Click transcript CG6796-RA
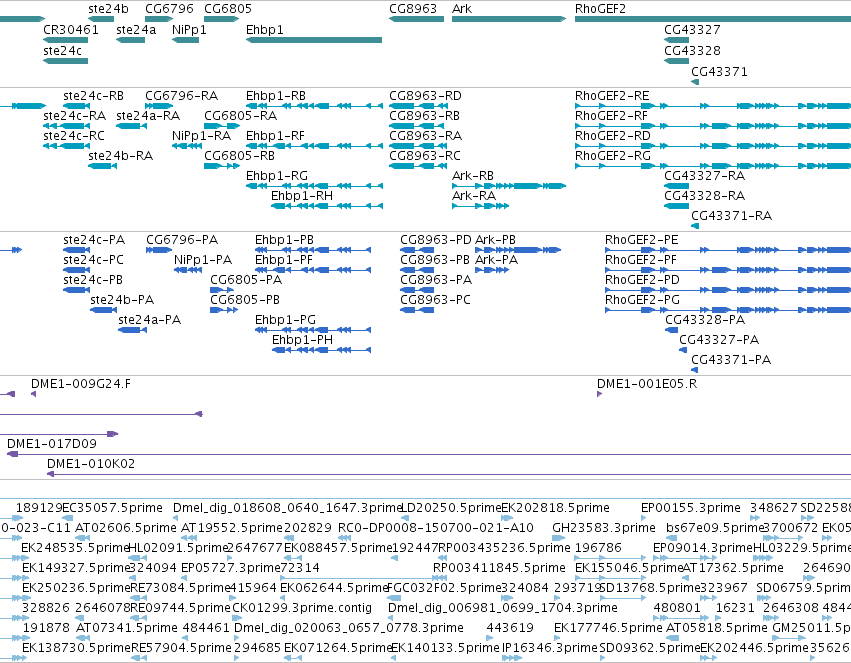Image resolution: width=851 pixels, height=663 pixels. click(182, 95)
